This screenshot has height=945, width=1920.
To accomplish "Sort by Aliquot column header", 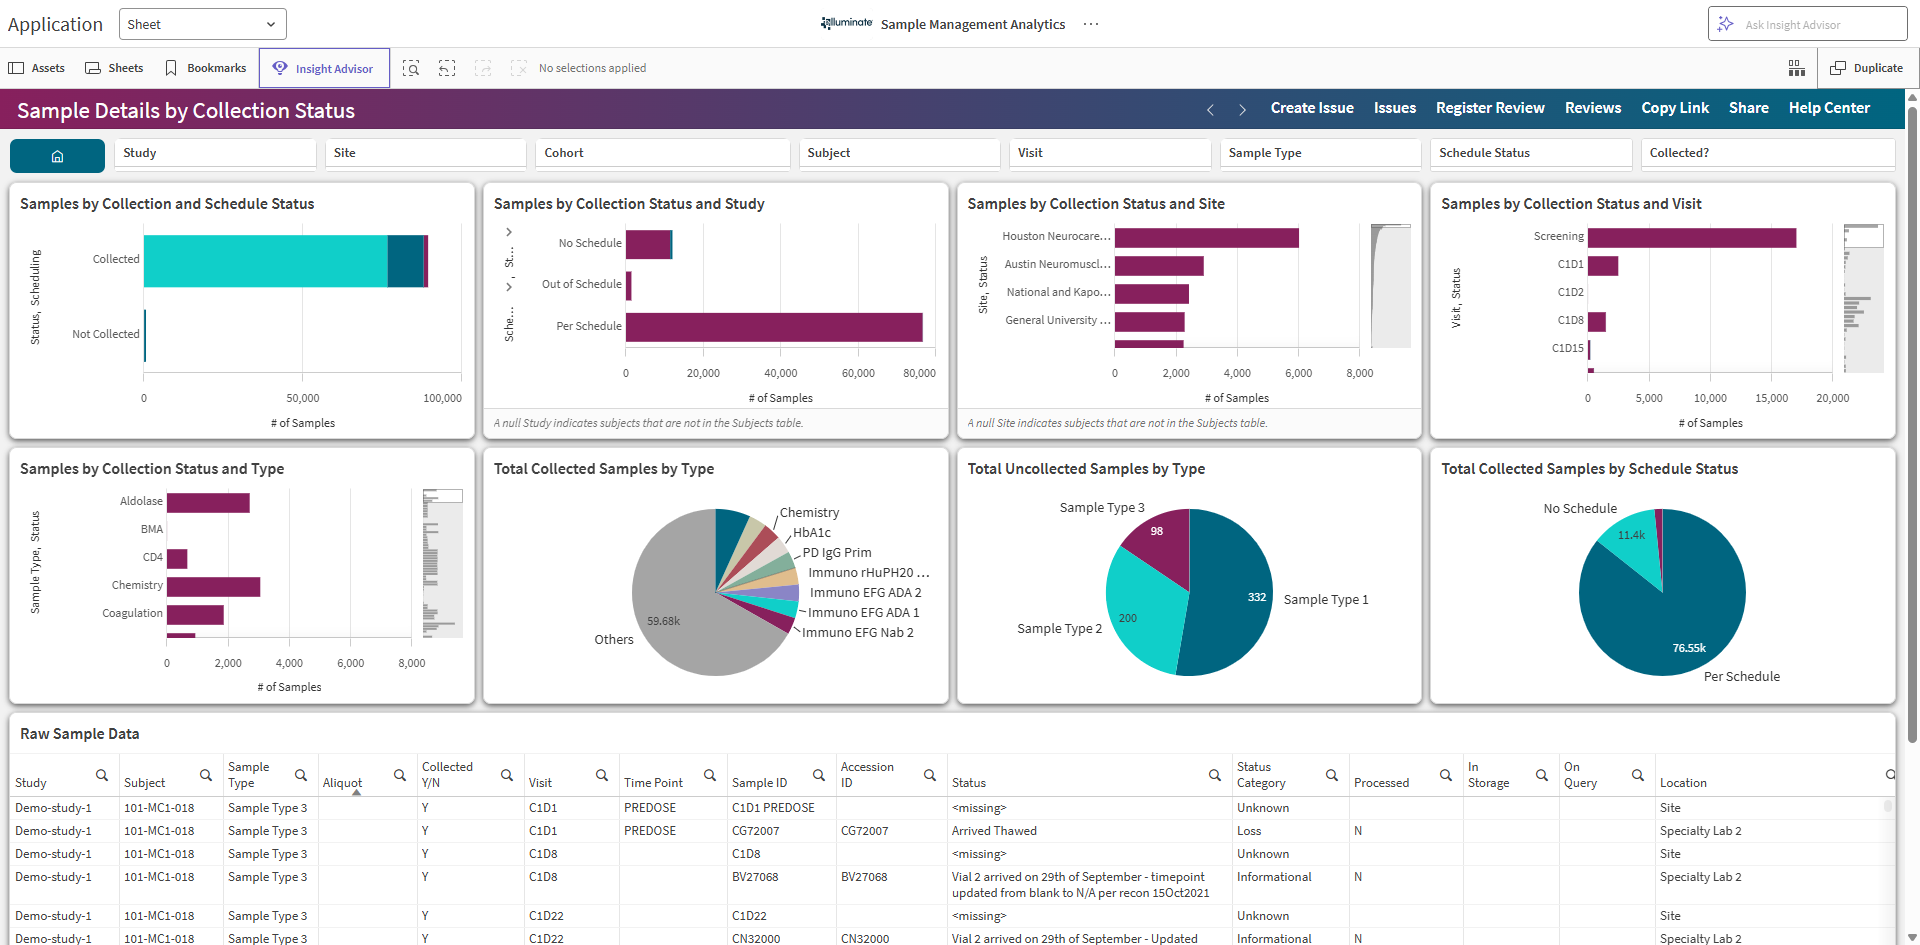I will click(342, 783).
